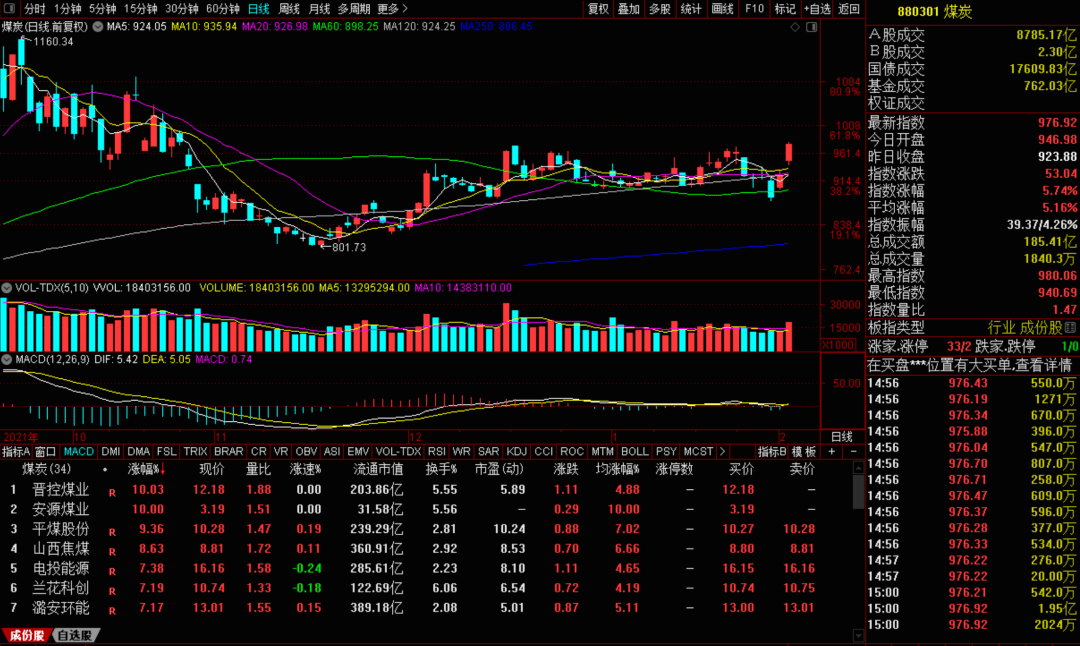Select the VOL-TDX indicator tab
This screenshot has height=646, width=1080.
click(398, 452)
